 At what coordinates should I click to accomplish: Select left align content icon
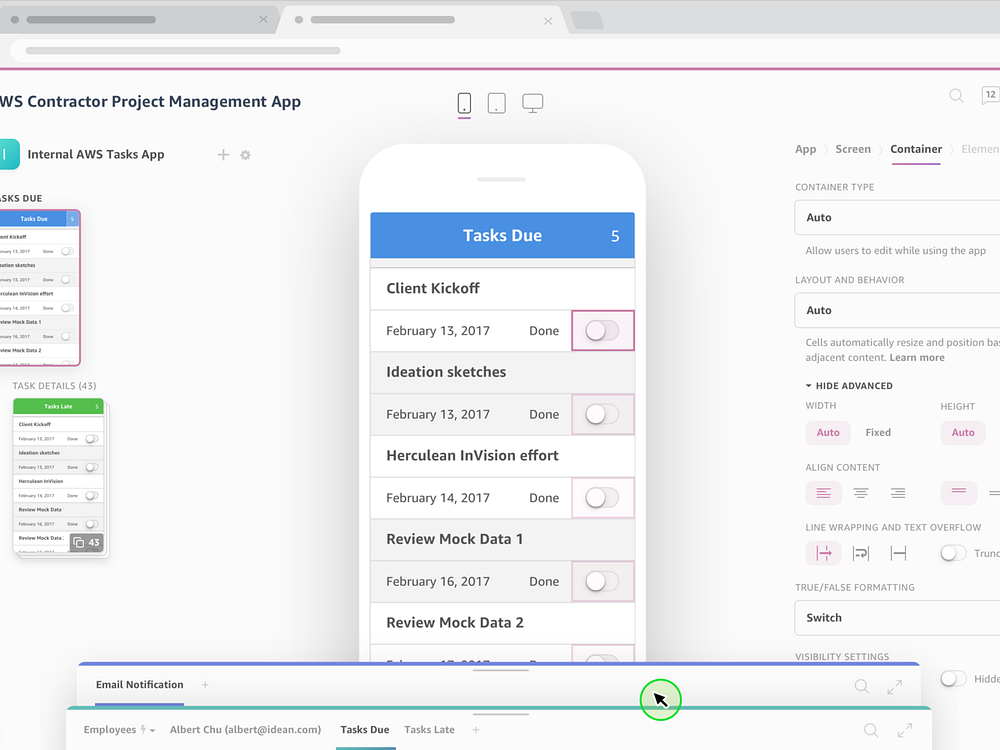pyautogui.click(x=823, y=493)
